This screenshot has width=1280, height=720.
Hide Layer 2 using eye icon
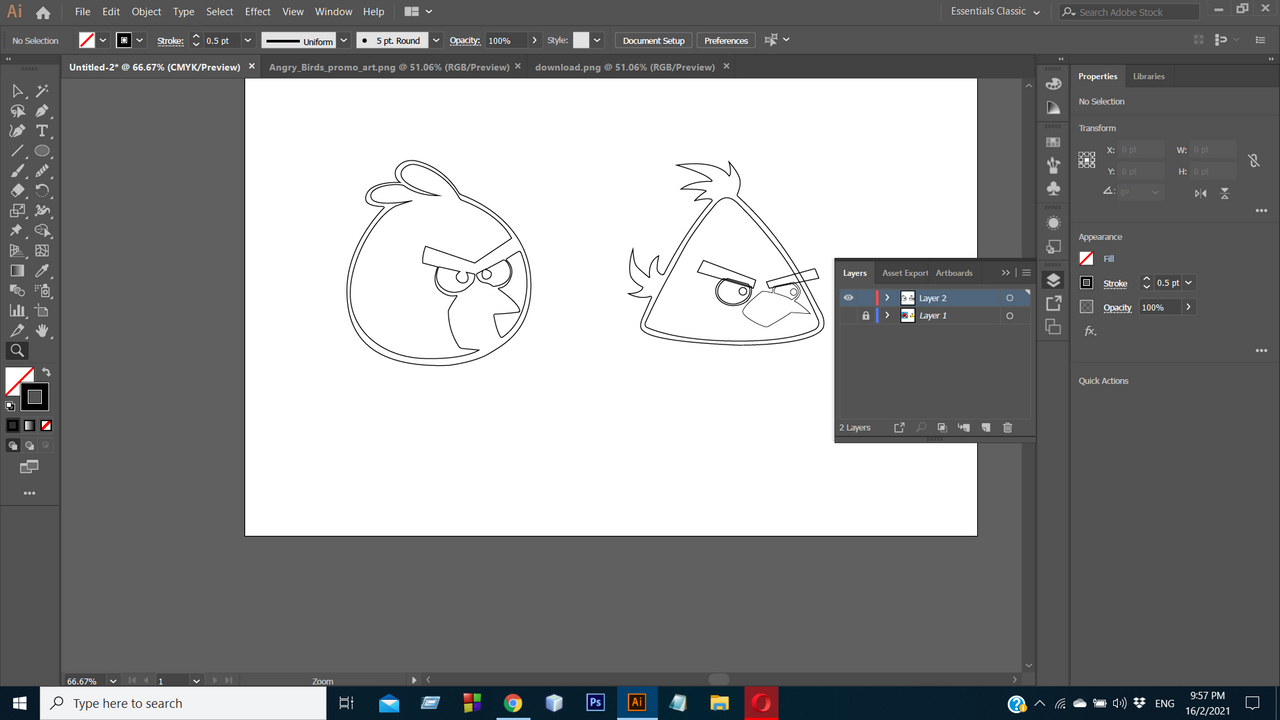tap(848, 298)
